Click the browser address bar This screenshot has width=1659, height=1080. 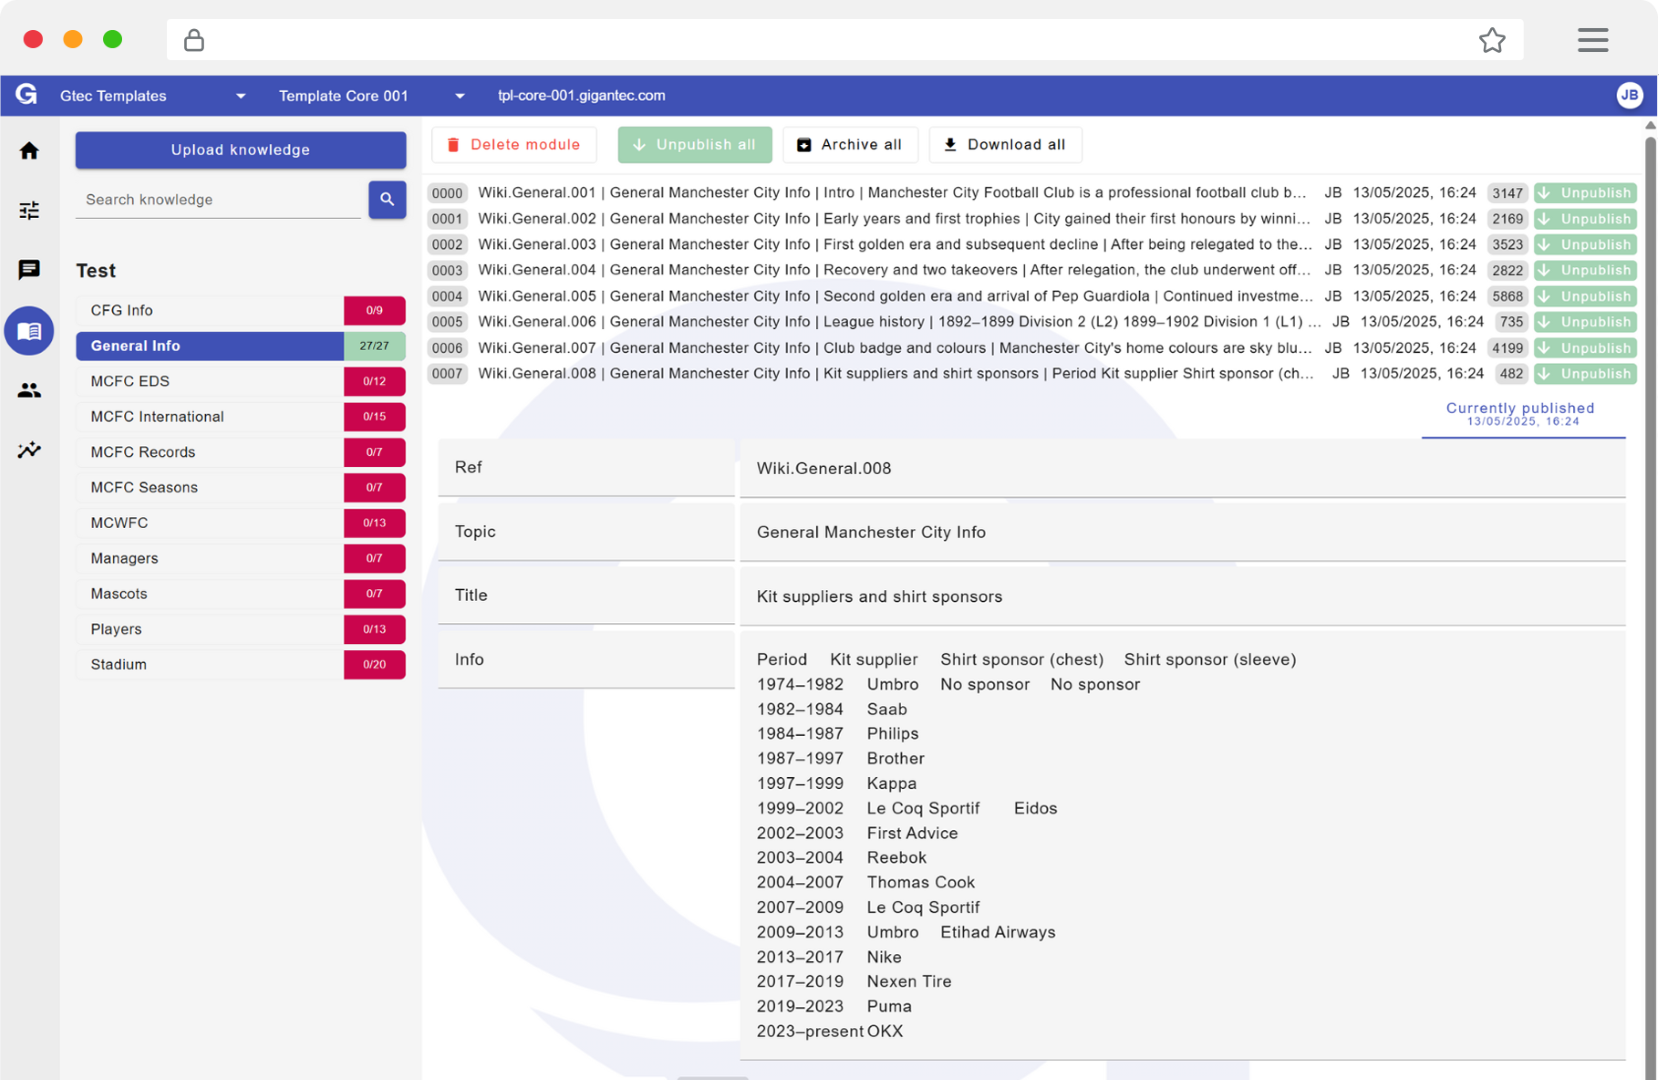pos(845,40)
